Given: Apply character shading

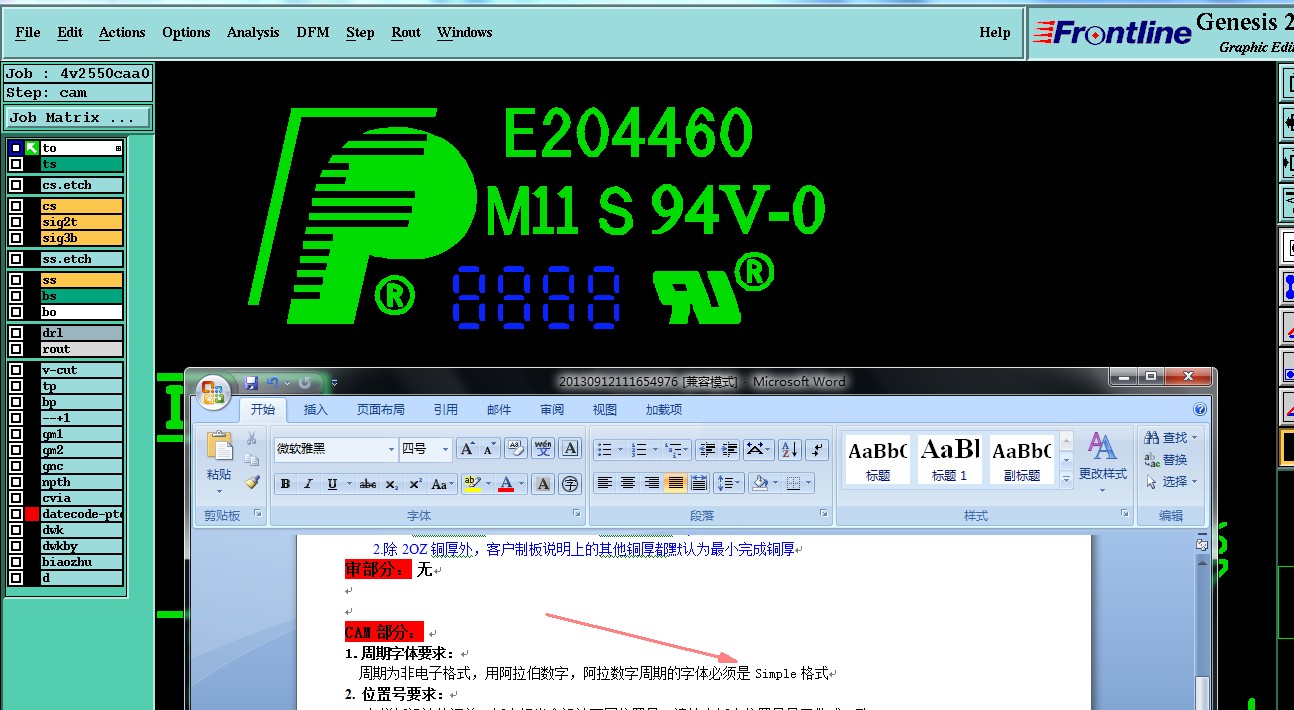Looking at the screenshot, I should 543,484.
